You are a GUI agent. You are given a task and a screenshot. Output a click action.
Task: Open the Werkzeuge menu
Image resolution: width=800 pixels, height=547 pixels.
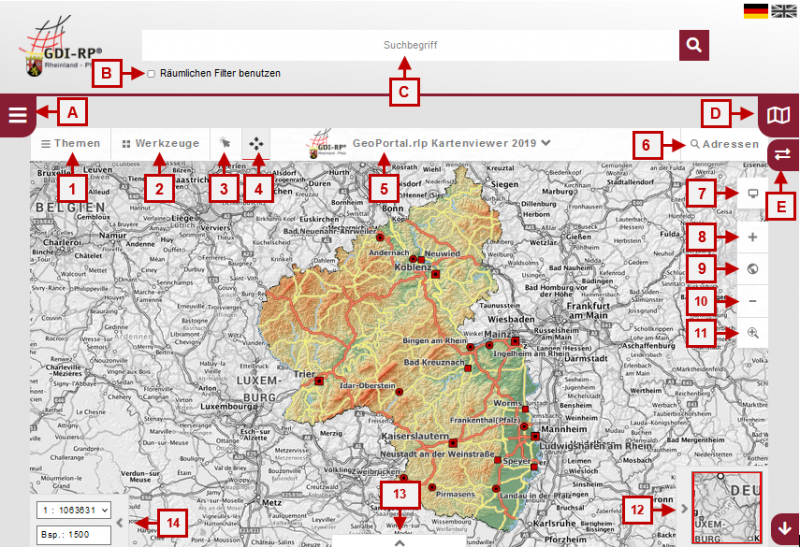161,143
